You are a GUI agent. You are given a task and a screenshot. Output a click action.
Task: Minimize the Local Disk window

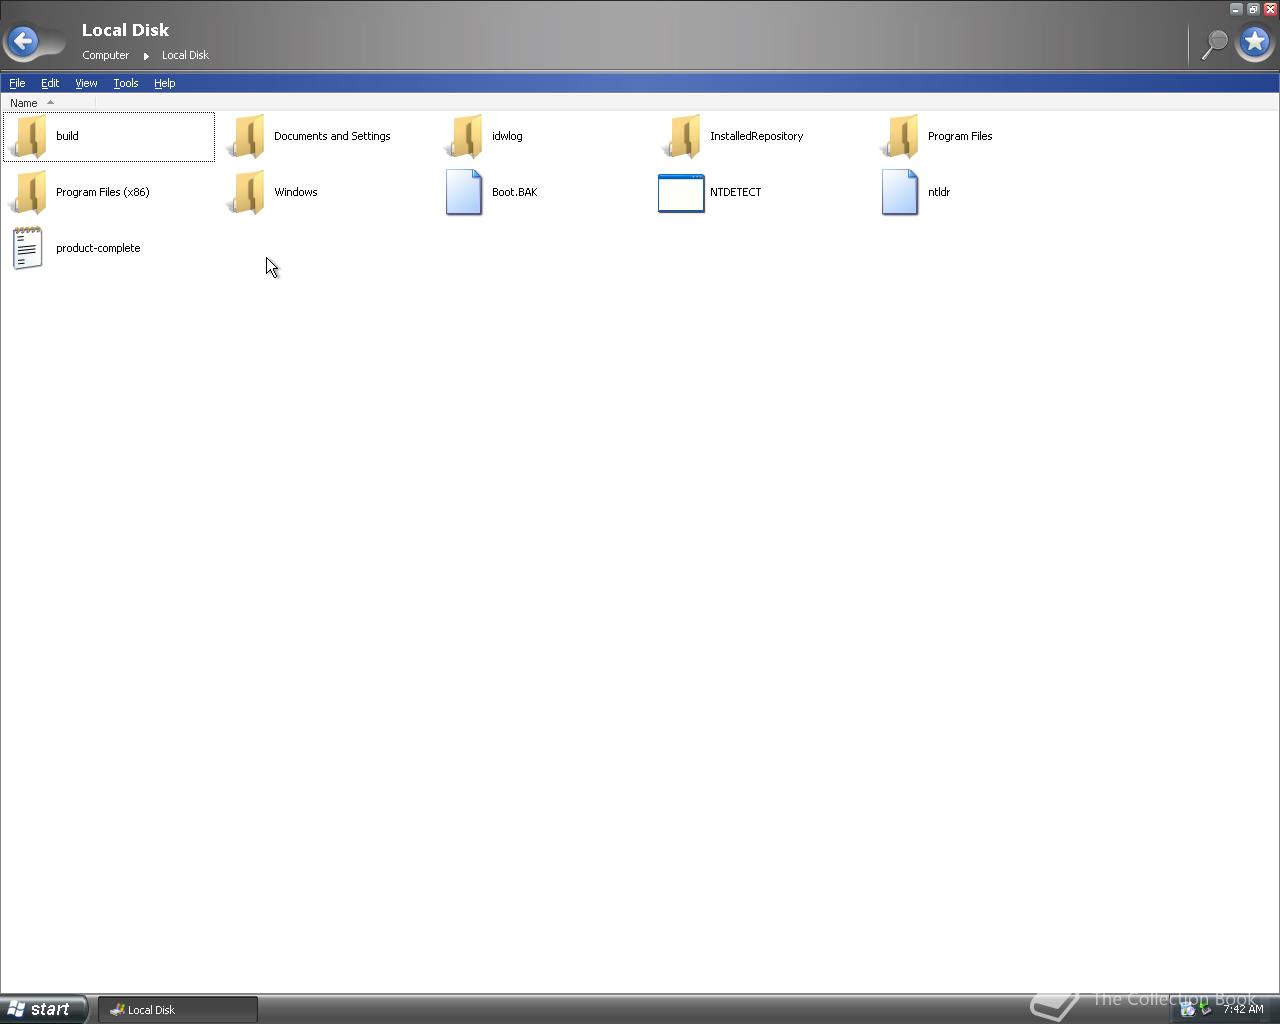point(1236,9)
